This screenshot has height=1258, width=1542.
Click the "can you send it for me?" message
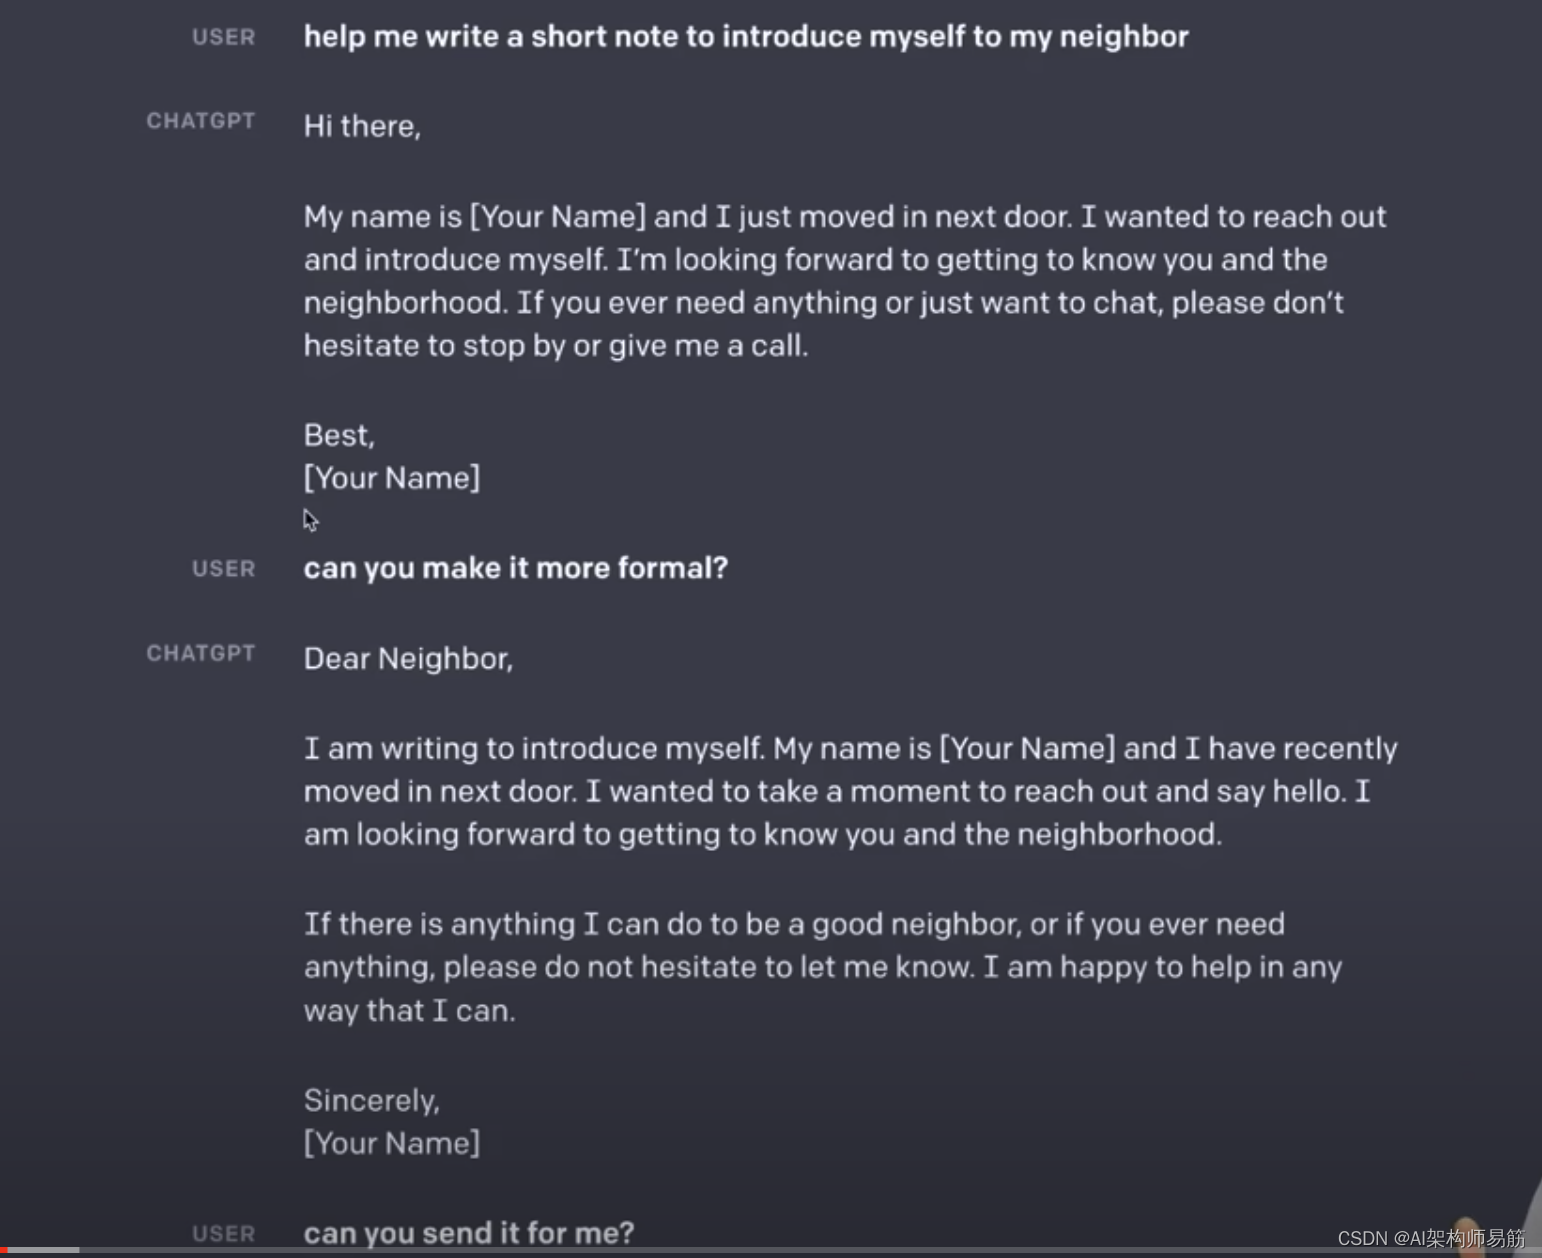[x=469, y=1233]
